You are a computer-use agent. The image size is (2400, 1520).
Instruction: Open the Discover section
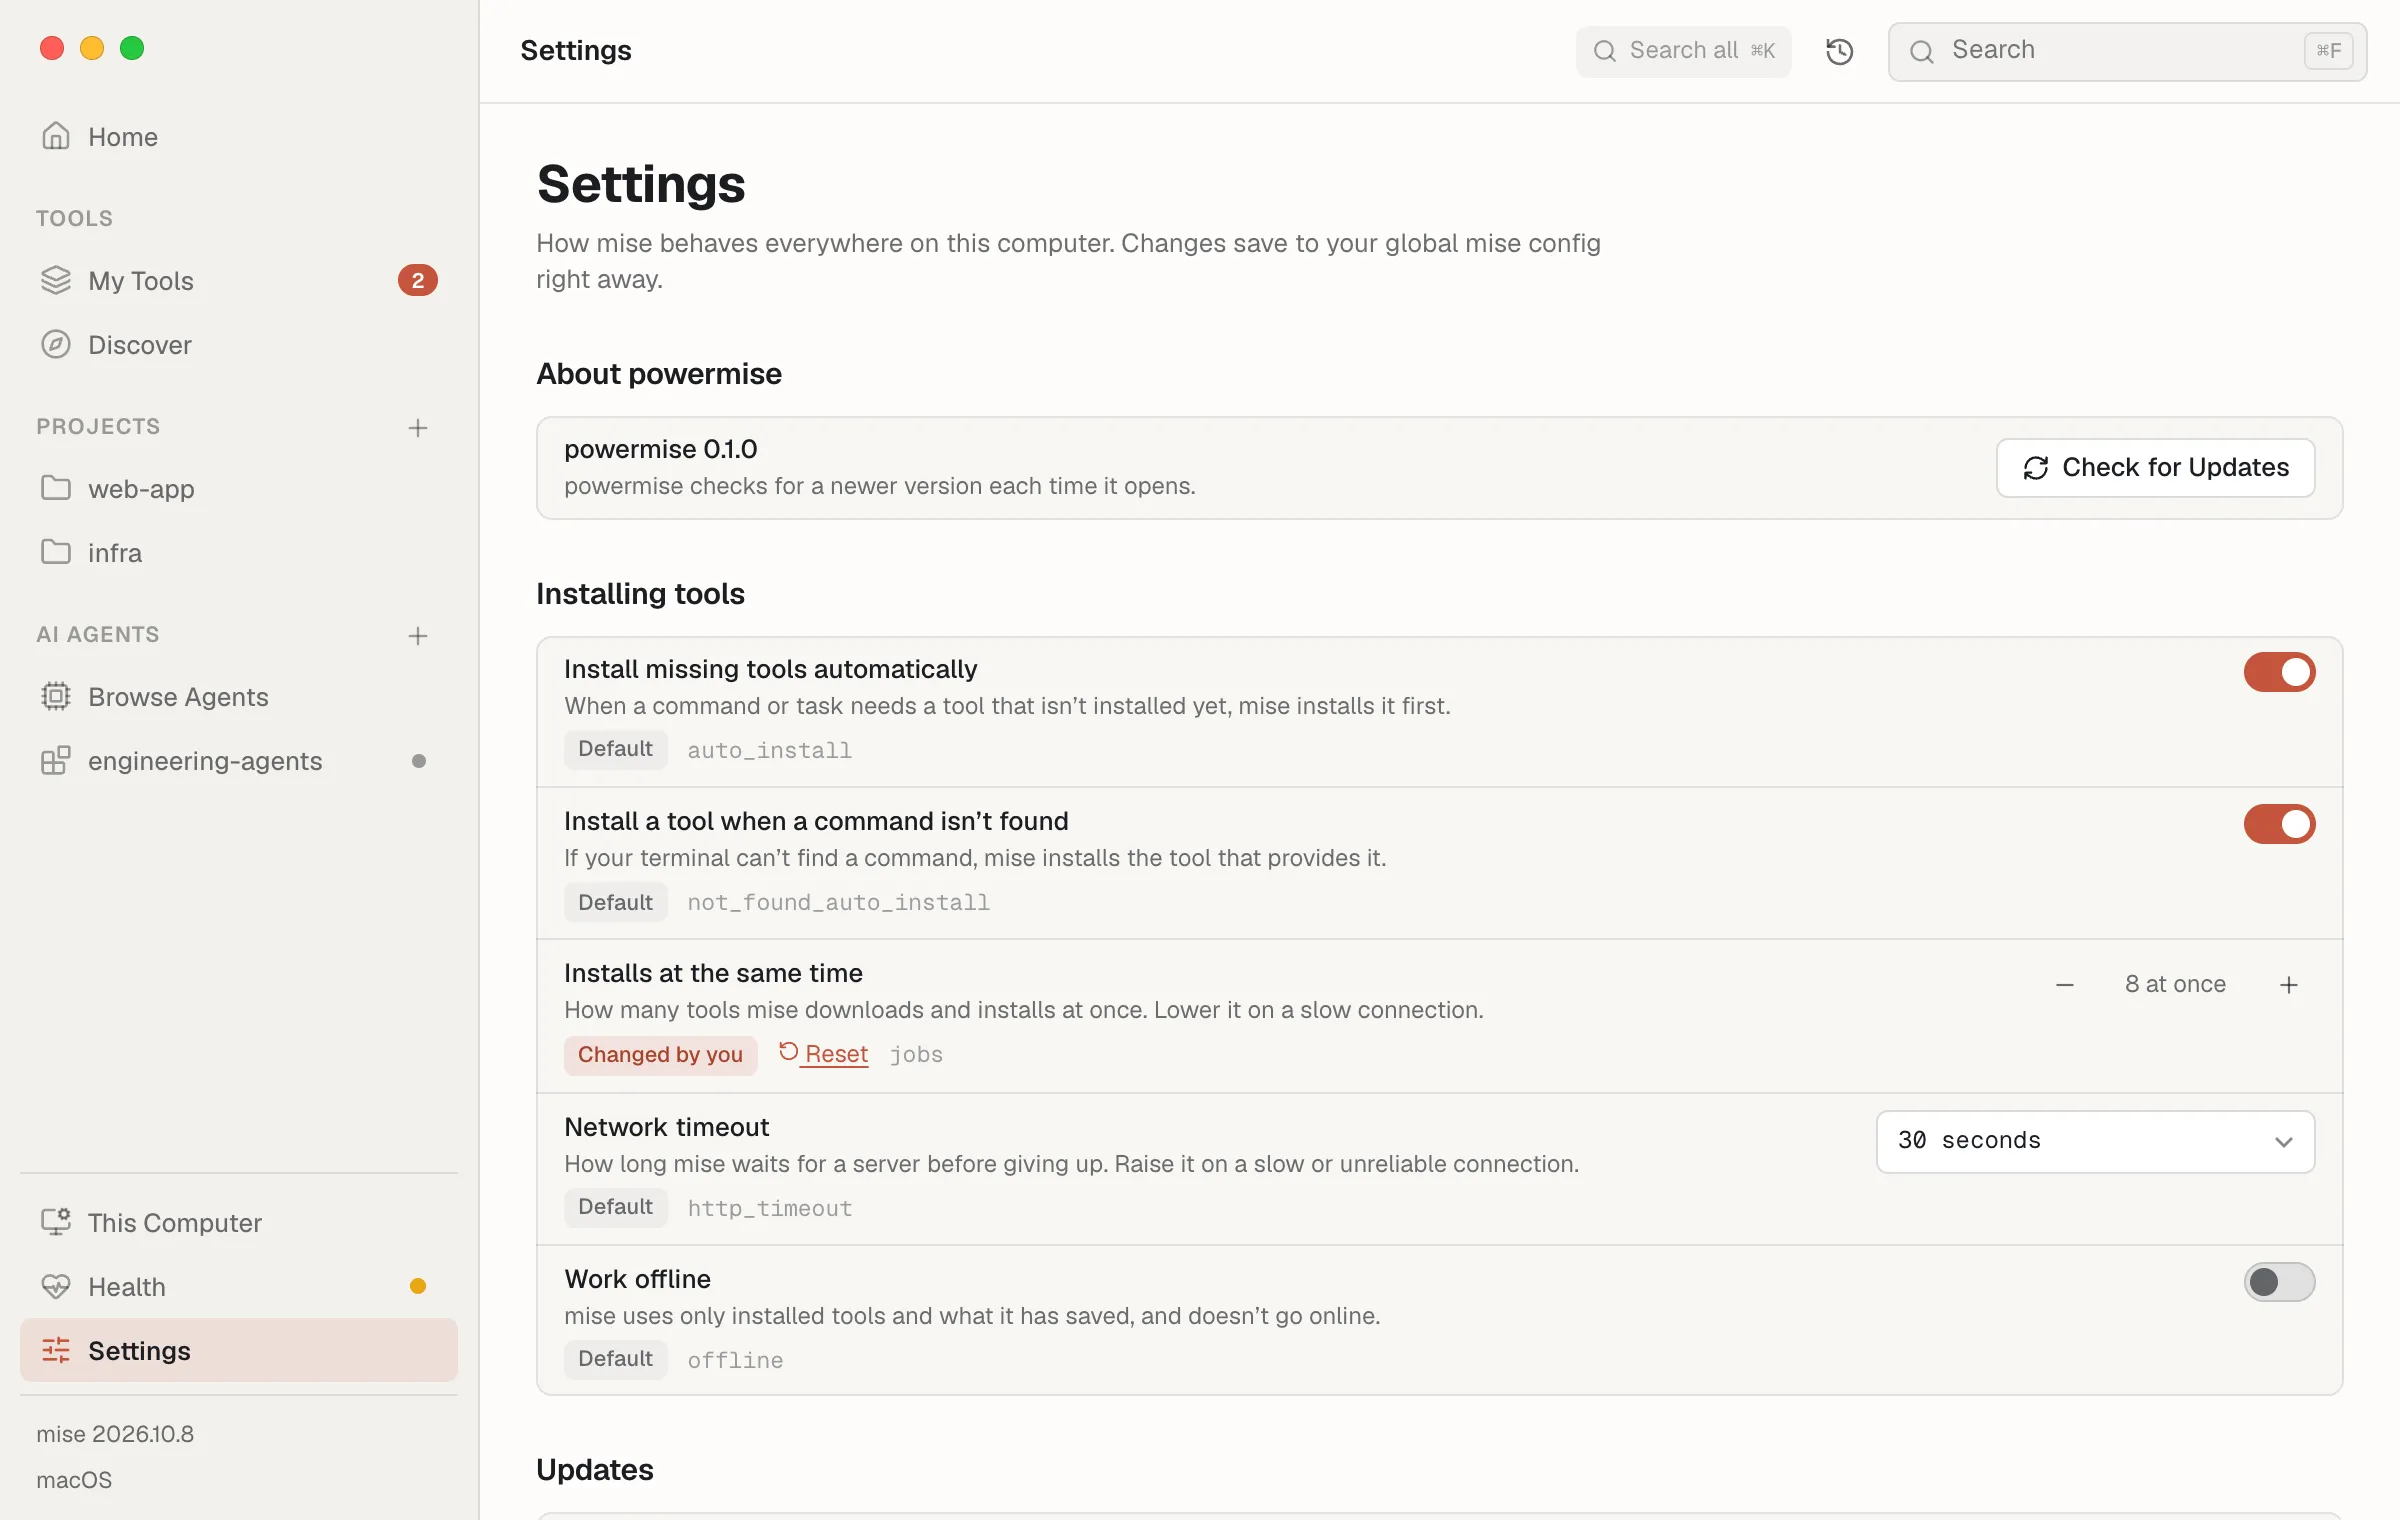coord(238,344)
